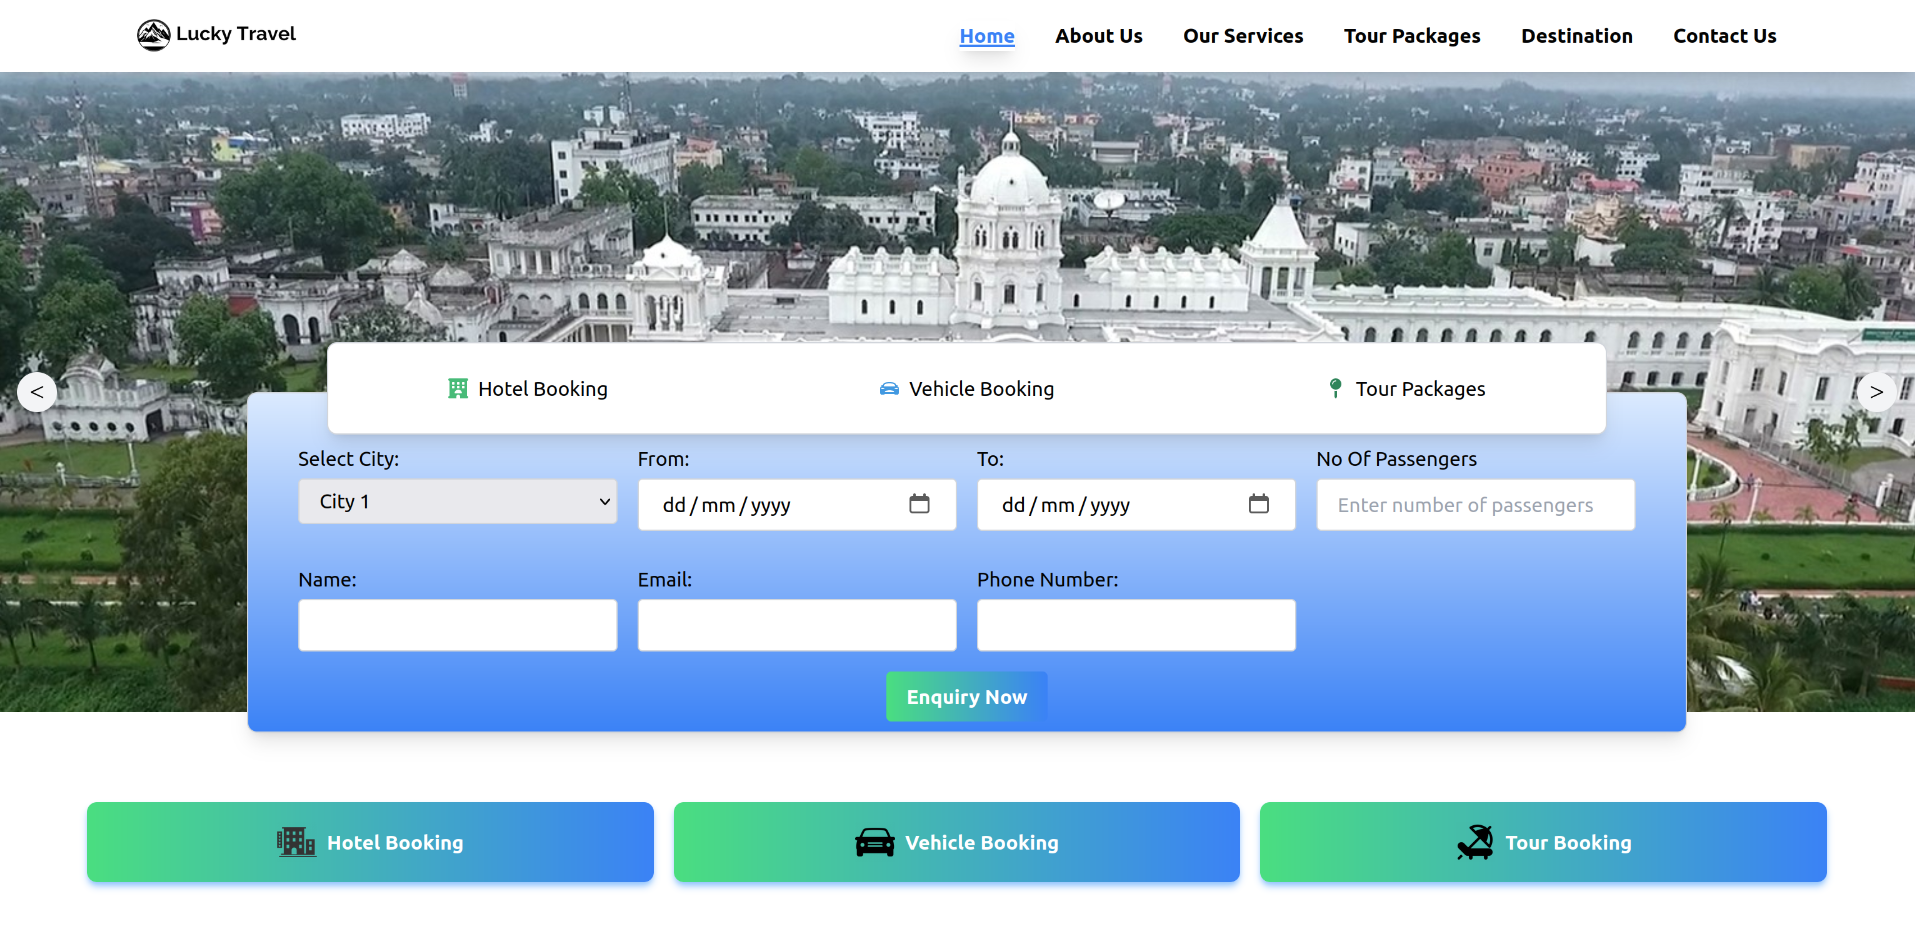This screenshot has width=1915, height=935.
Task: Expand the Select City dropdown
Action: click(457, 501)
